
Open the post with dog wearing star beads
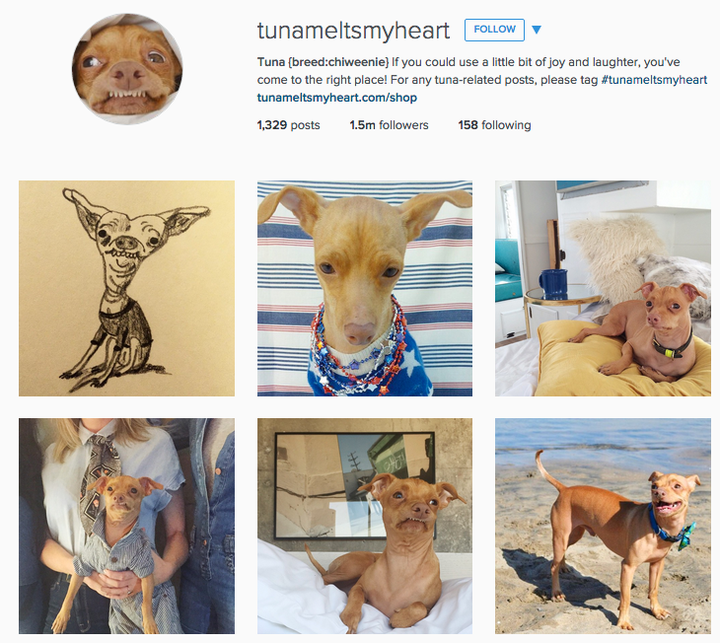point(365,288)
